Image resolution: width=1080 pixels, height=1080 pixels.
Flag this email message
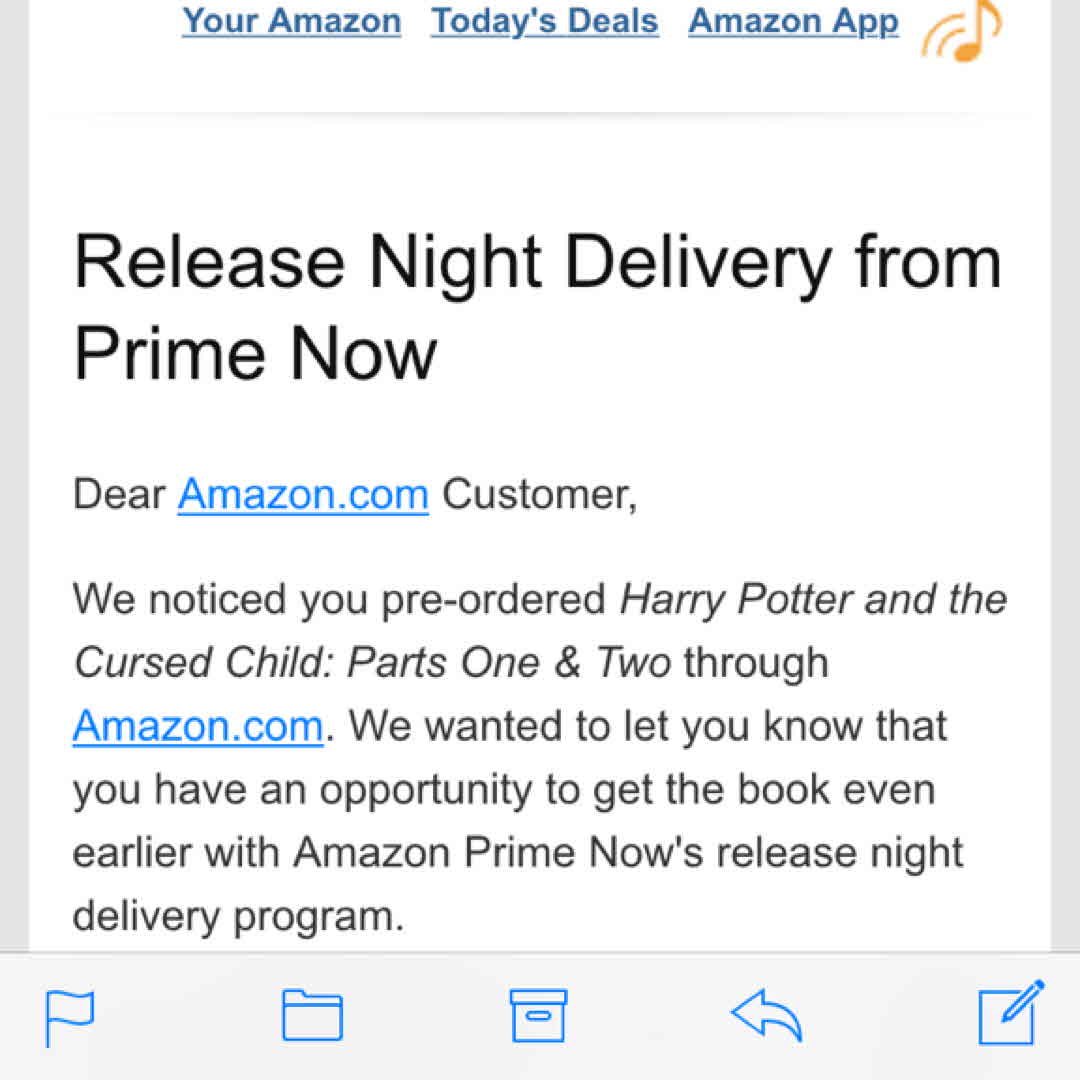(70, 1017)
